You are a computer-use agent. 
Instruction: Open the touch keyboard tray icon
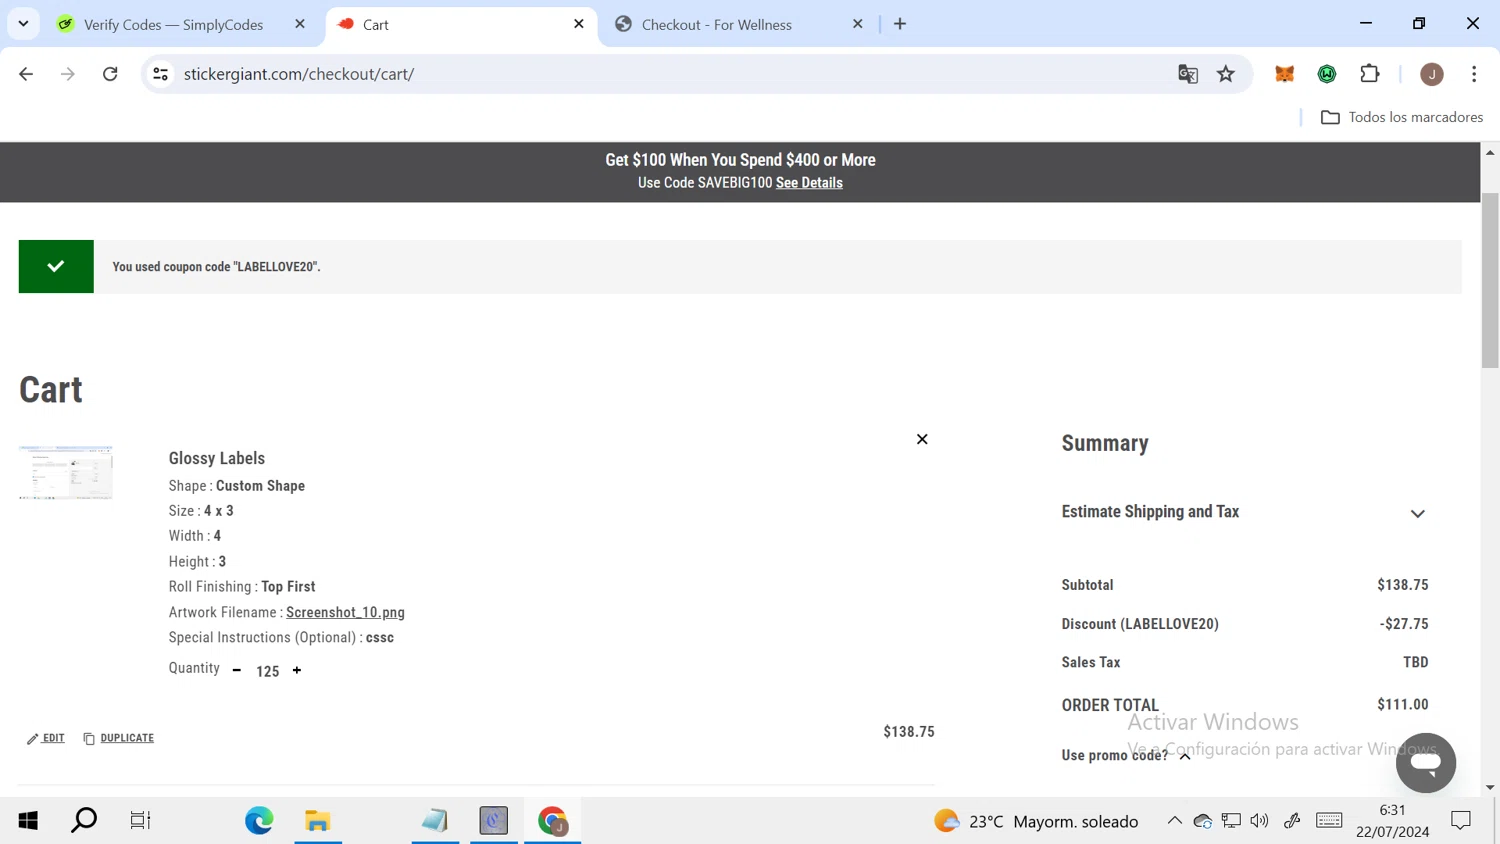tap(1329, 821)
